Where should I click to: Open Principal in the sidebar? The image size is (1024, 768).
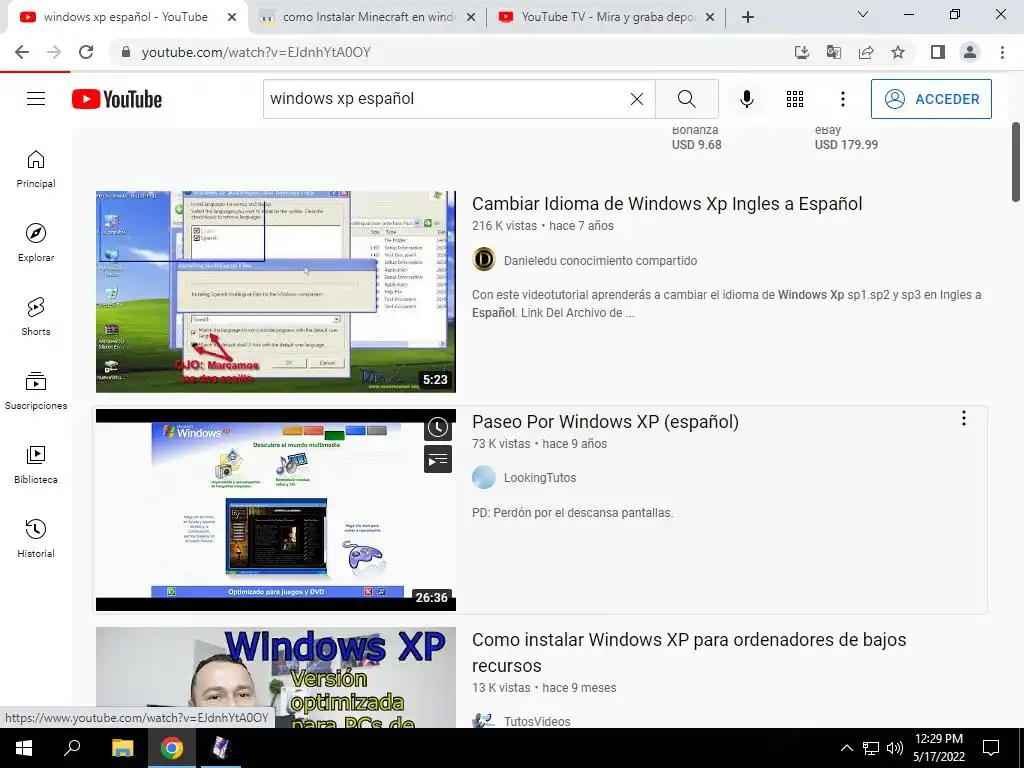36,168
